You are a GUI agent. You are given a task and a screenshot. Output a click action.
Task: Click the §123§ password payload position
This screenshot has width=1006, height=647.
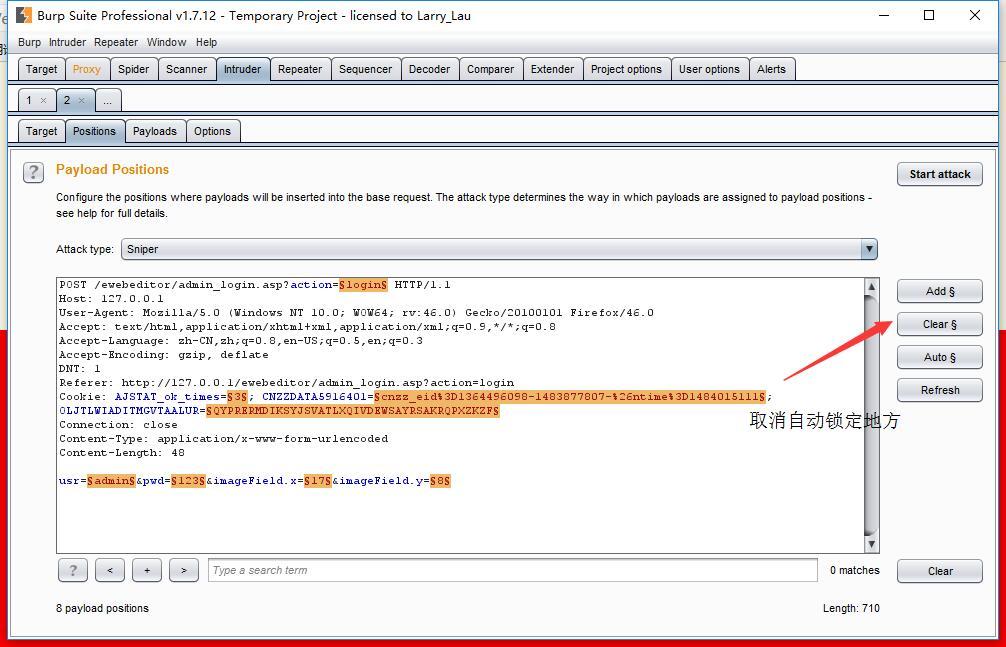pos(188,481)
